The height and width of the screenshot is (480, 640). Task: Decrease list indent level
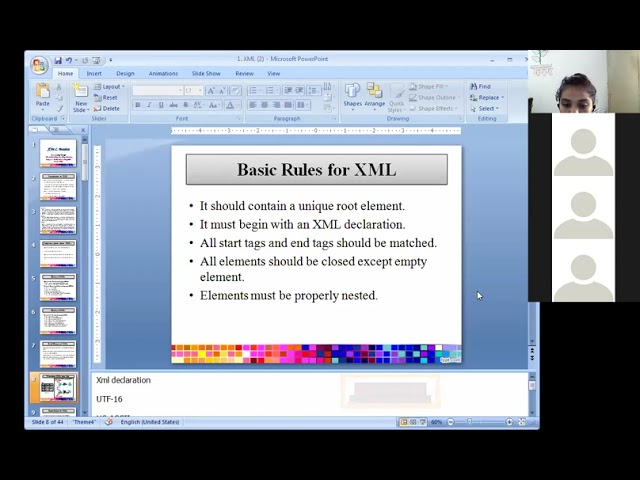coord(288,90)
